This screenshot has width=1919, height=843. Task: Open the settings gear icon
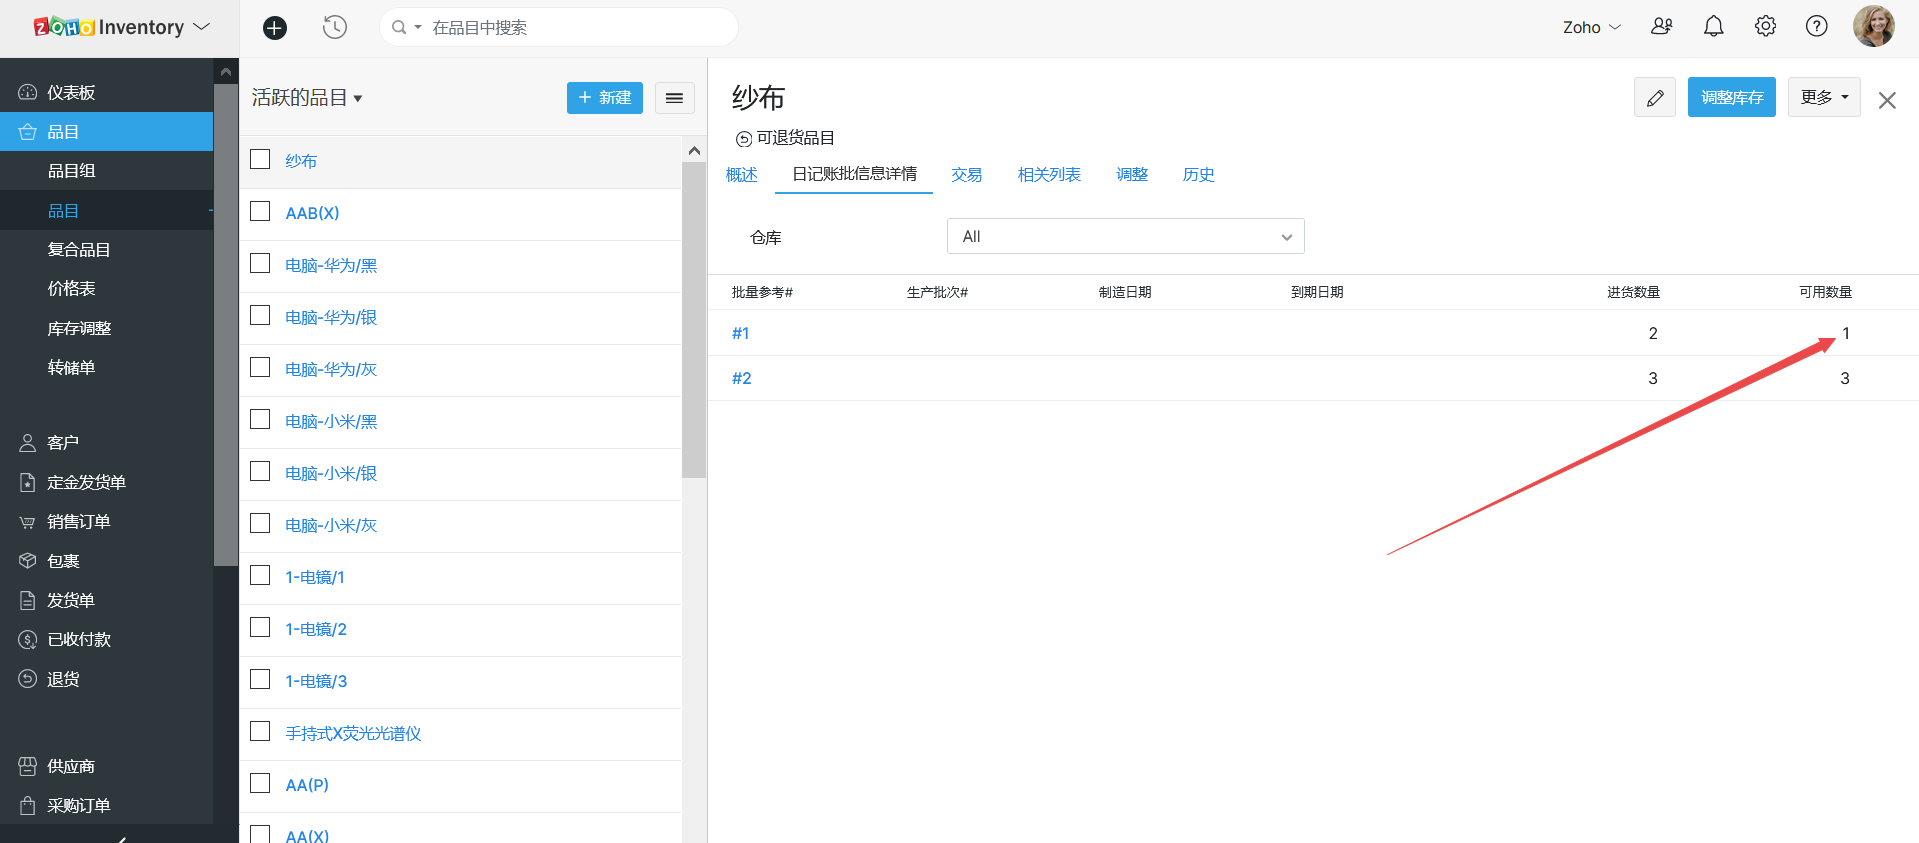pos(1765,27)
